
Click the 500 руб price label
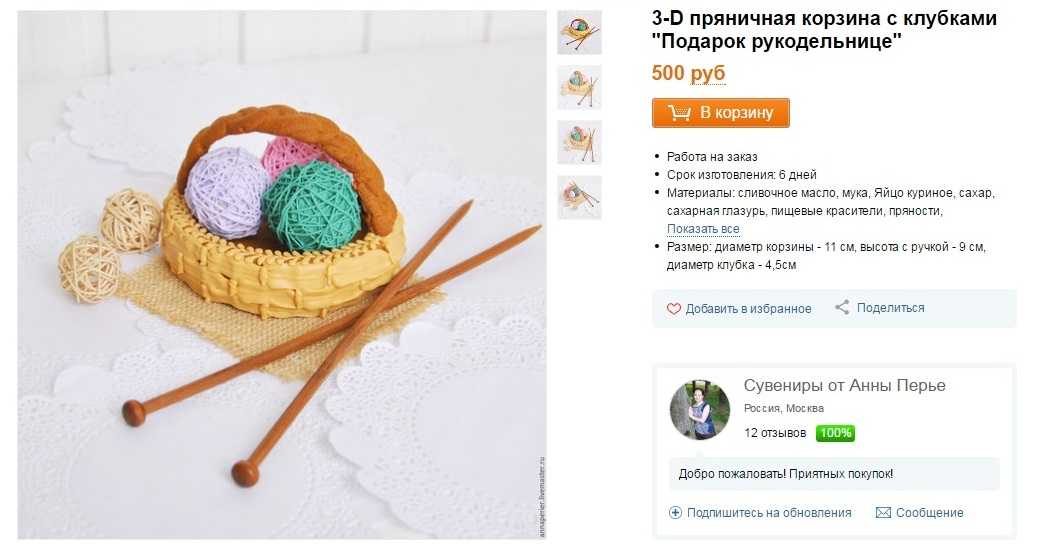688,73
